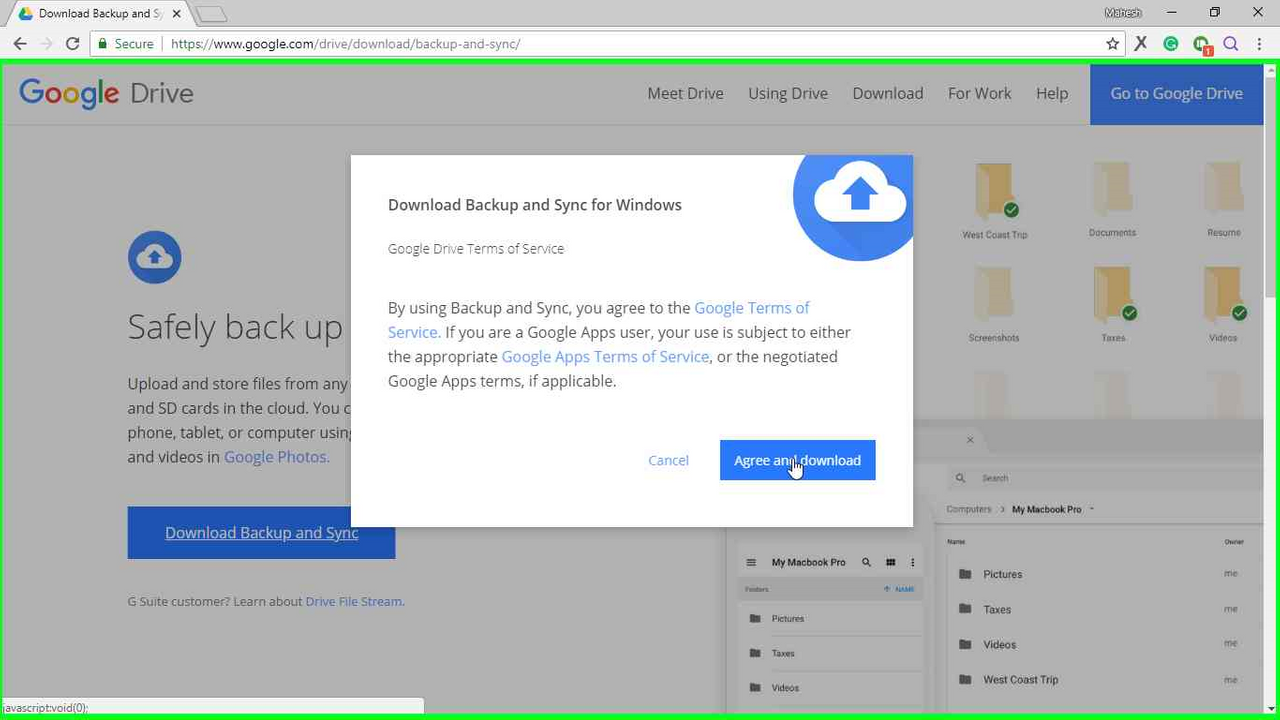The image size is (1280, 720).
Task: Click browser forward arrow
Action: (46, 44)
